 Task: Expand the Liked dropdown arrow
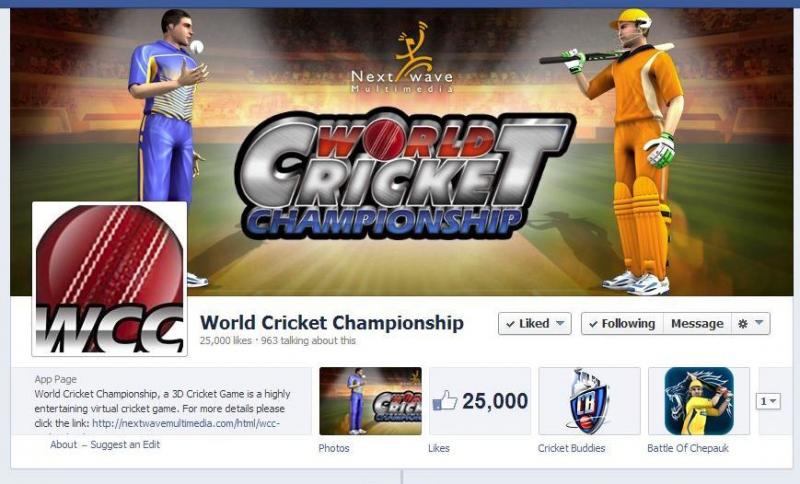pos(560,323)
